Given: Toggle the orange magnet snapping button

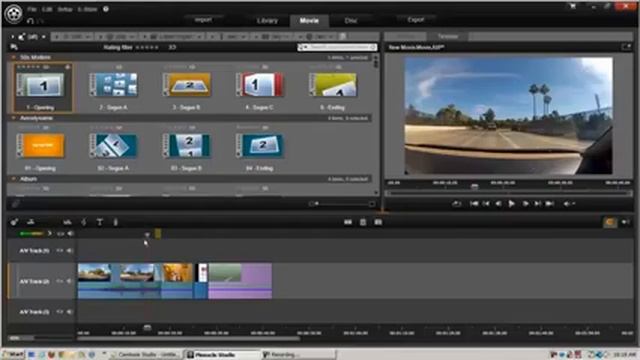Looking at the screenshot, I should coord(610,222).
